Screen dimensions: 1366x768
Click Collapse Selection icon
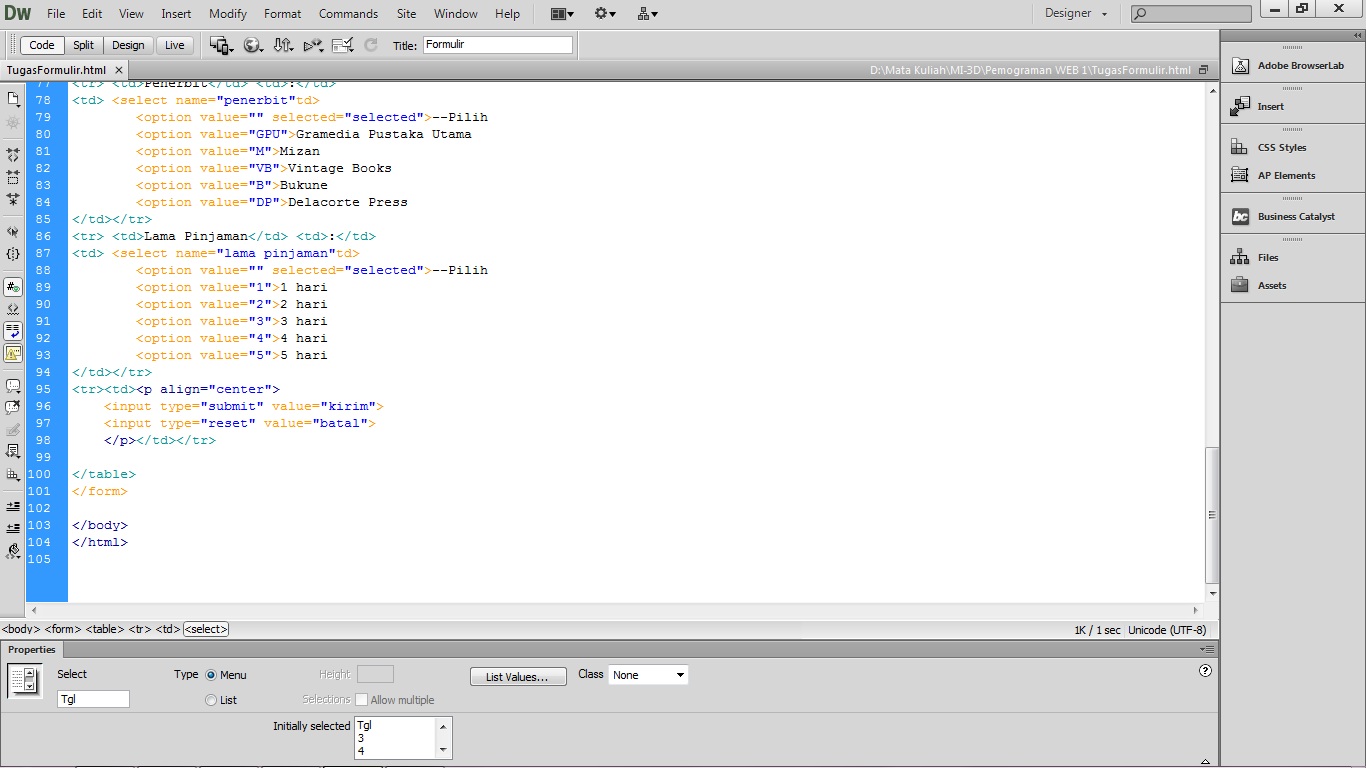[13, 177]
